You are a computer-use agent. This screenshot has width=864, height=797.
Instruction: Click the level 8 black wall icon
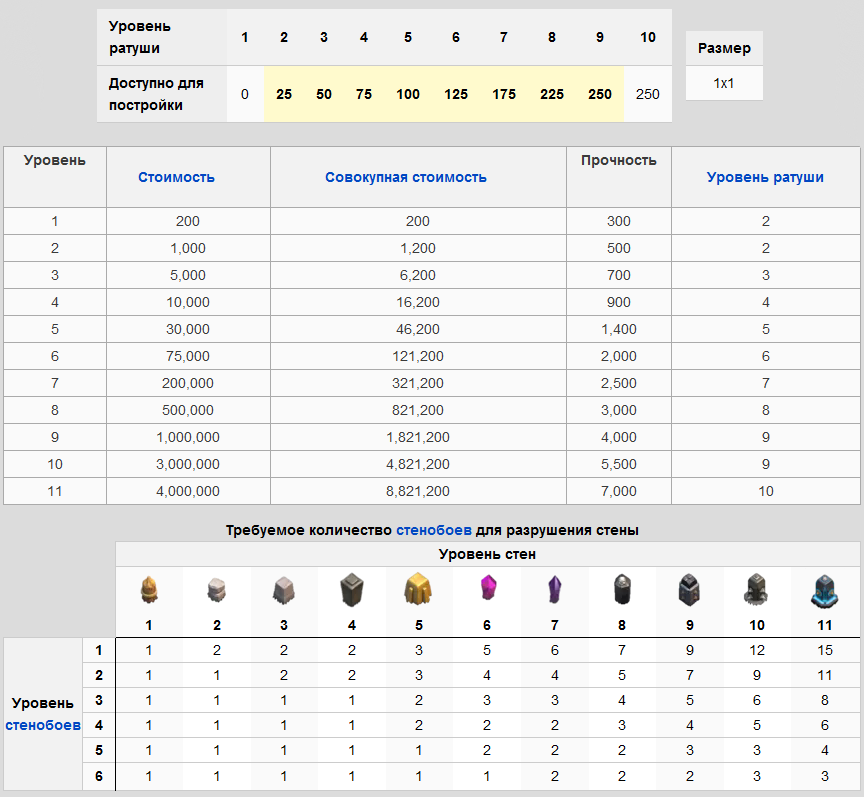point(621,590)
